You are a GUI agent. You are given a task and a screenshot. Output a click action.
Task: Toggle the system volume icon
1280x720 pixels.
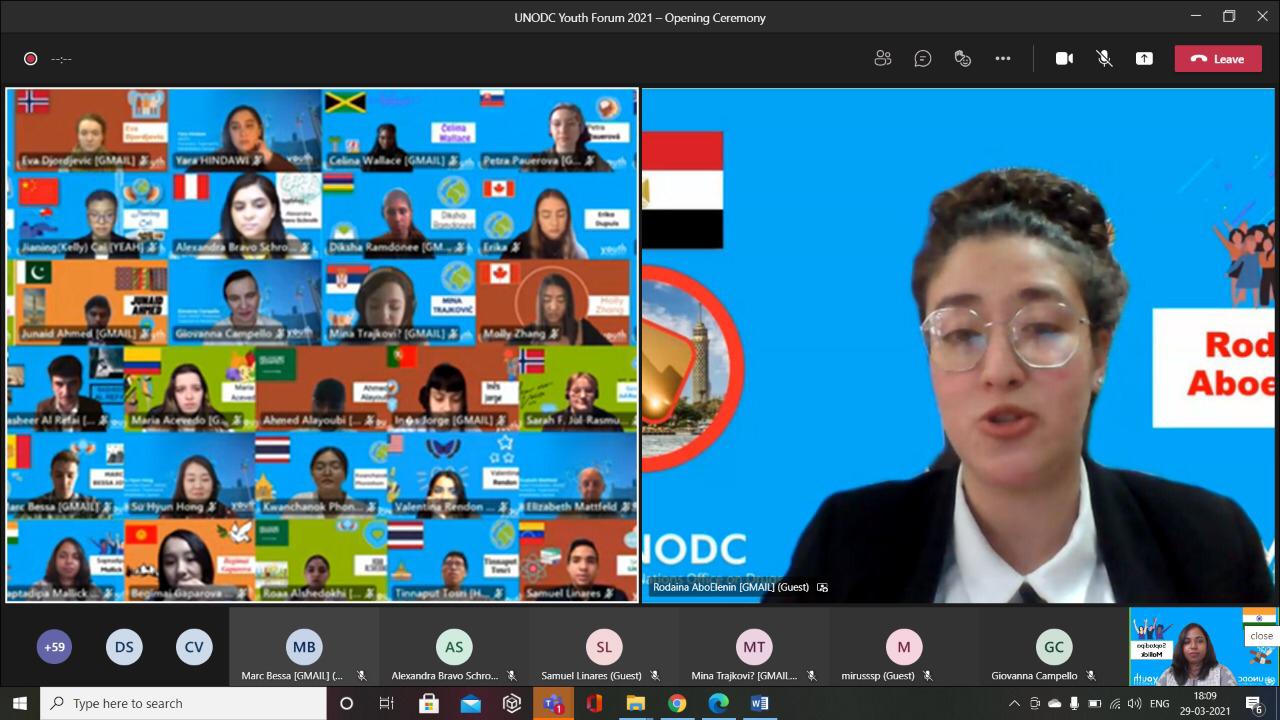[1134, 704]
